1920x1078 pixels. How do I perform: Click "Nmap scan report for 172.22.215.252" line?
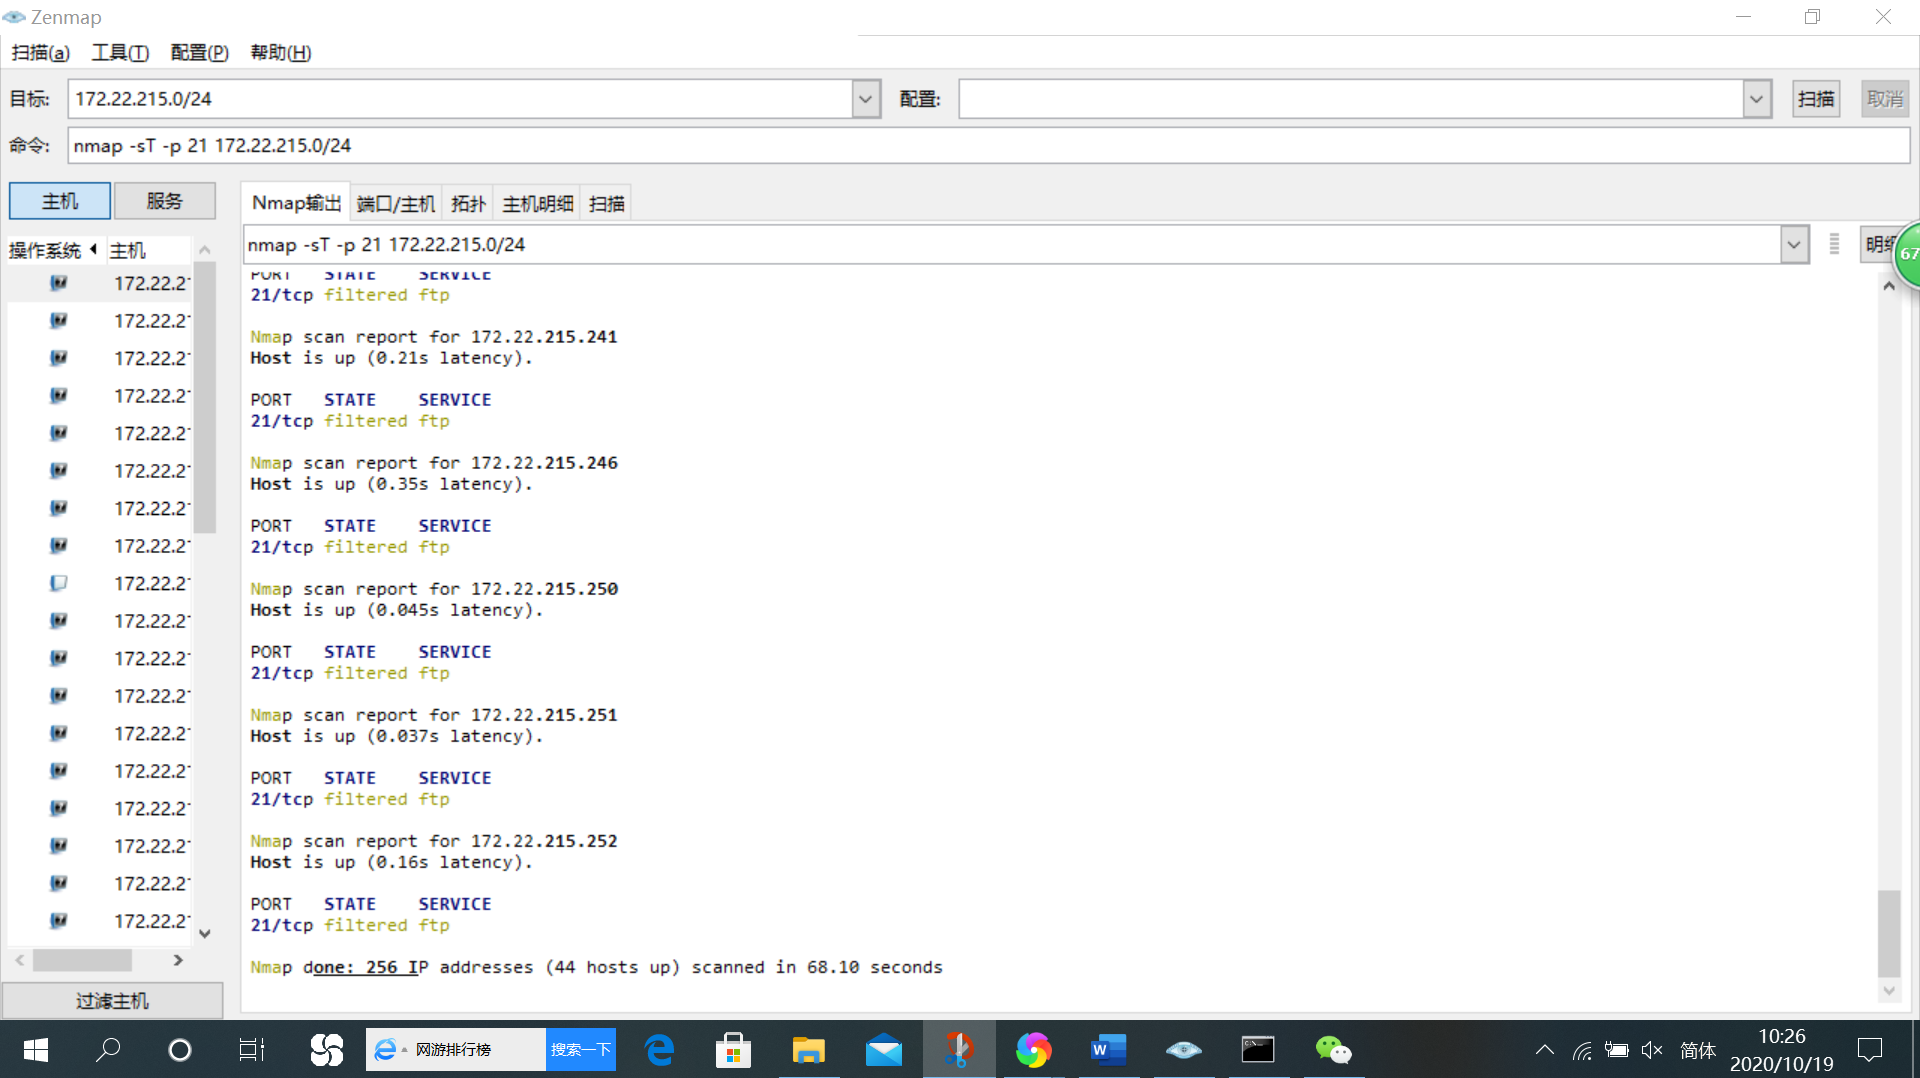point(434,841)
